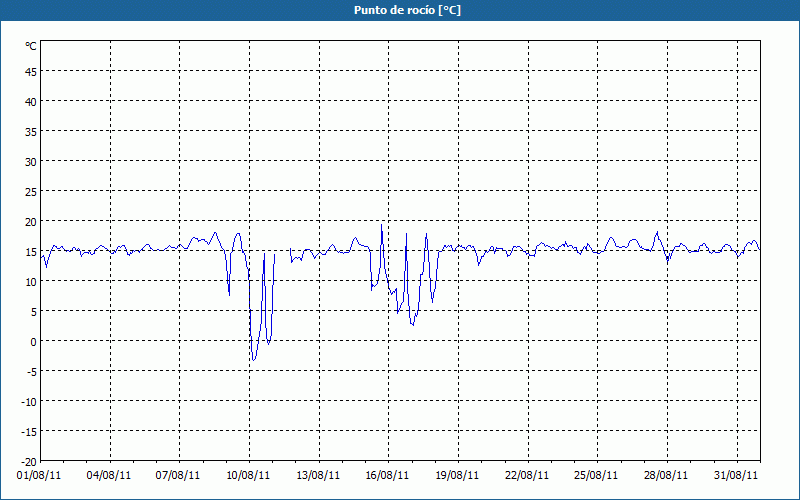Image resolution: width=800 pixels, height=500 pixels.
Task: Click the 13/08/11 date label
Action: [x=318, y=475]
